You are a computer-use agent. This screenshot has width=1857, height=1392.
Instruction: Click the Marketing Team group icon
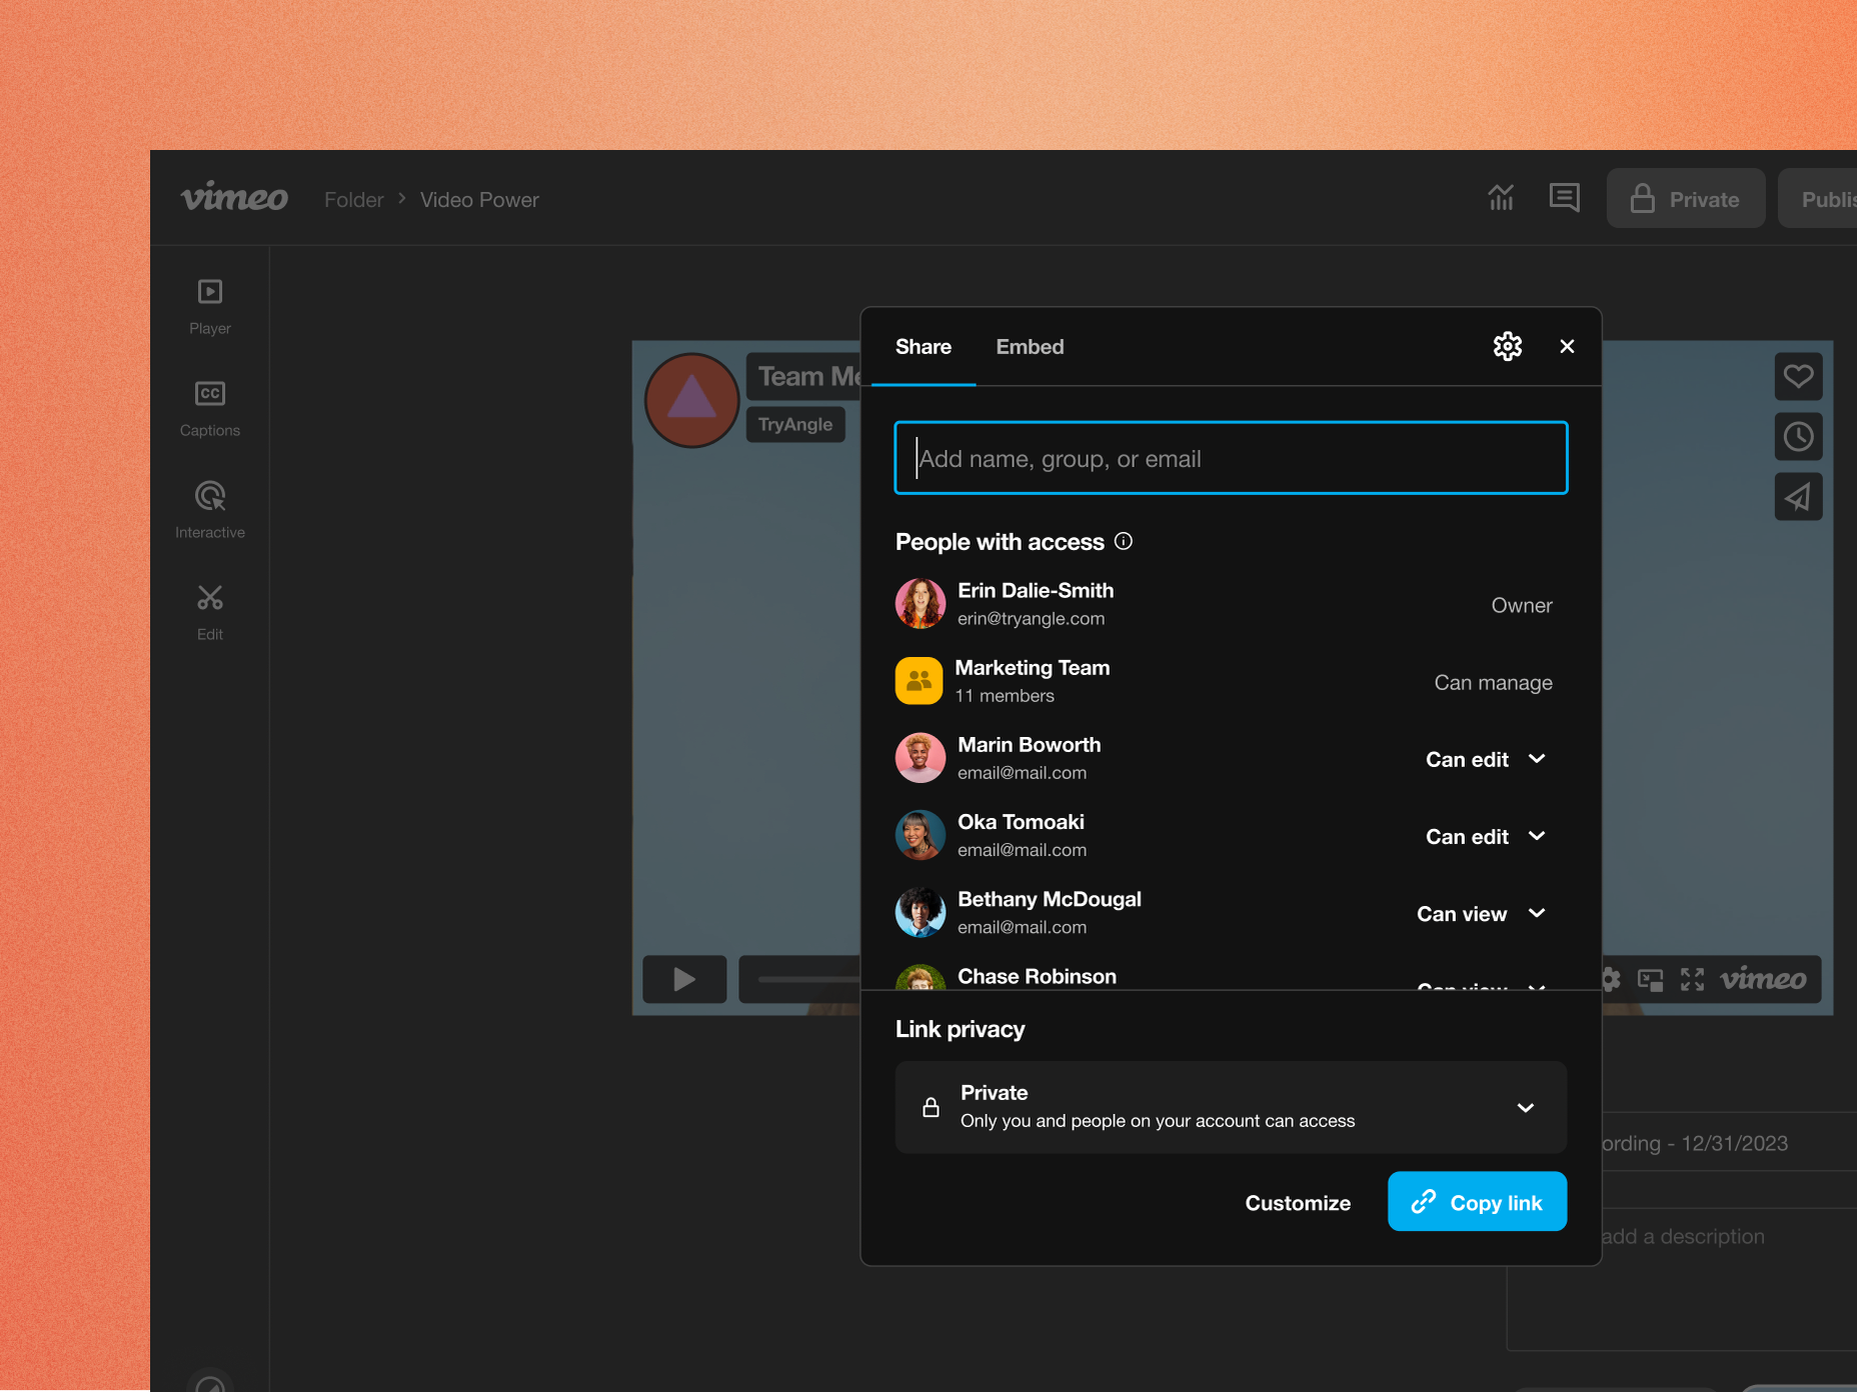click(919, 681)
